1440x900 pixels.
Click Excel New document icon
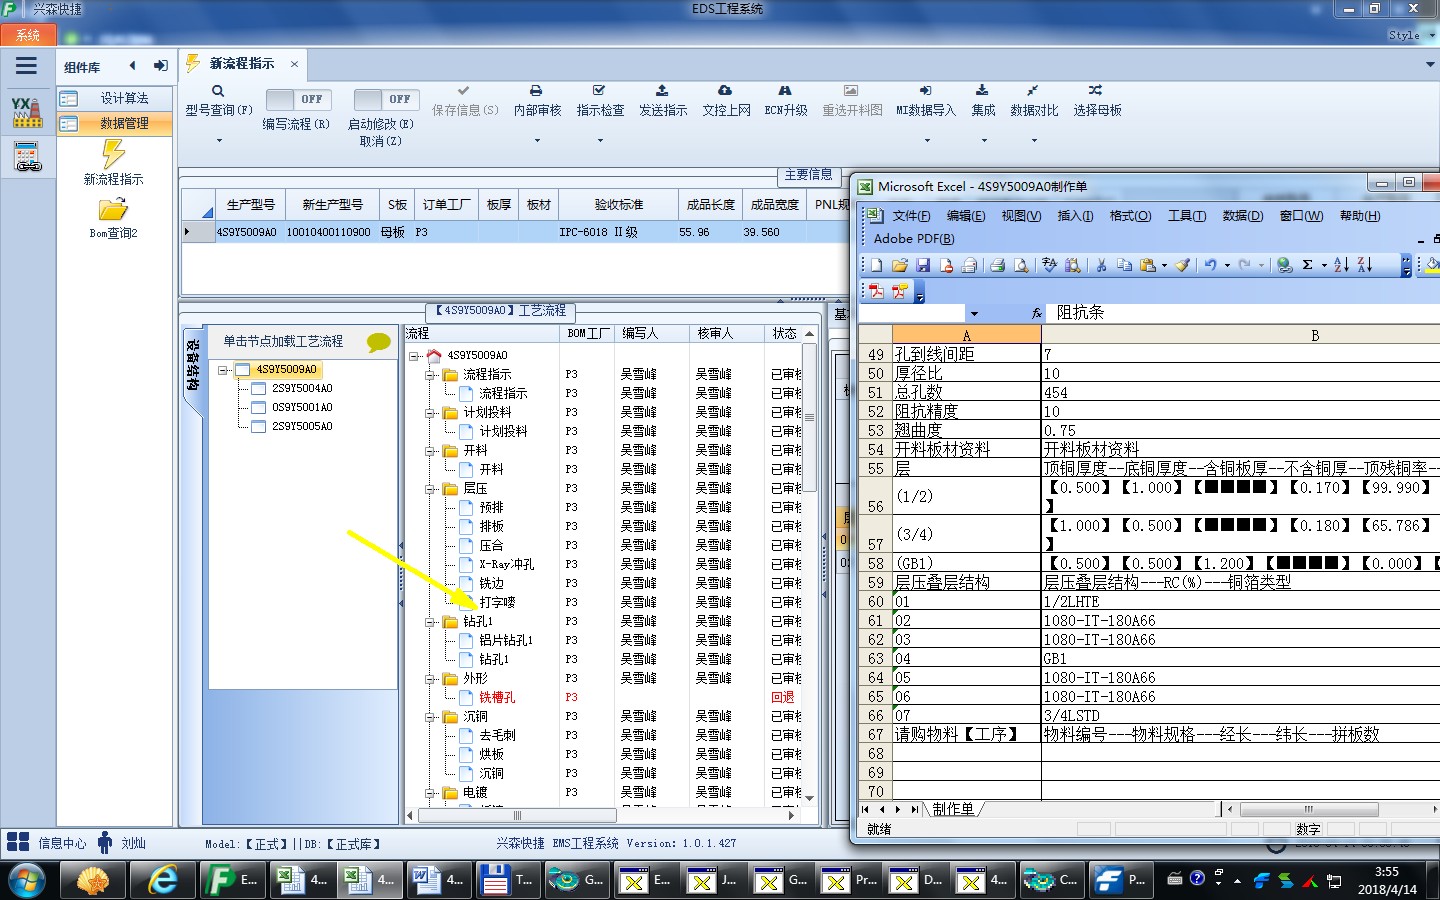point(876,265)
